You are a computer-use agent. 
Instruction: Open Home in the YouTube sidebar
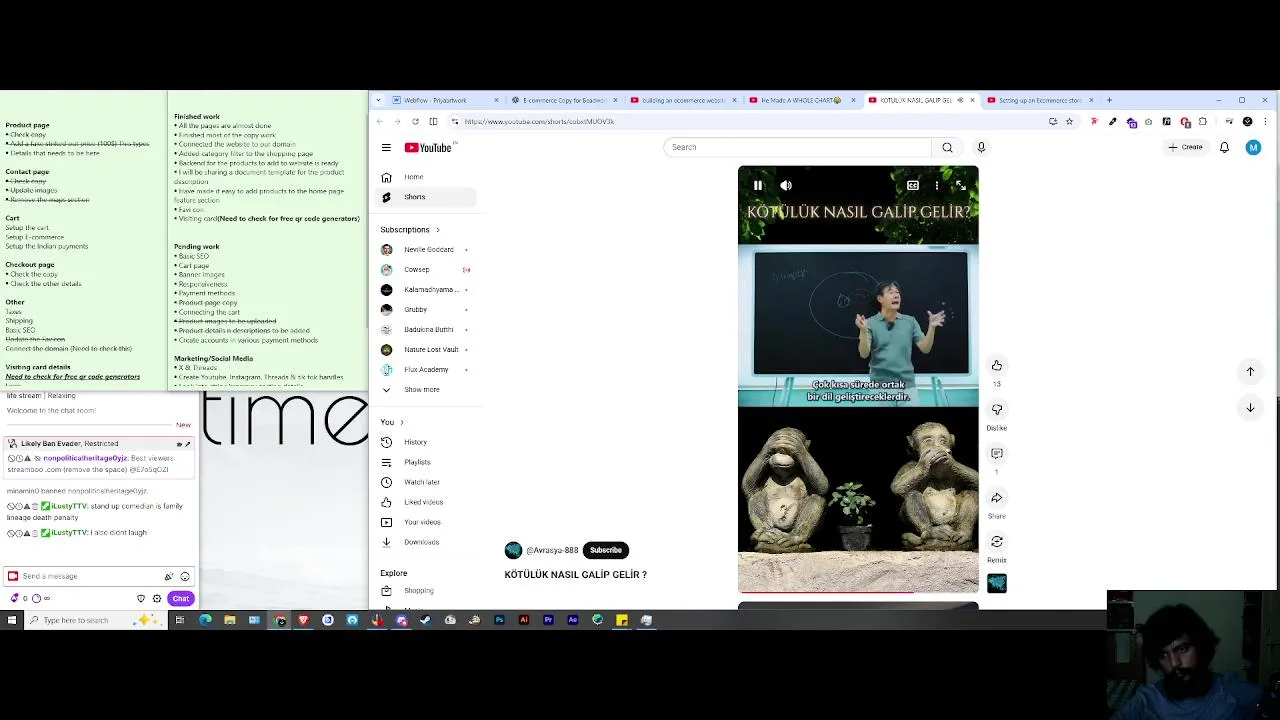coord(427,177)
